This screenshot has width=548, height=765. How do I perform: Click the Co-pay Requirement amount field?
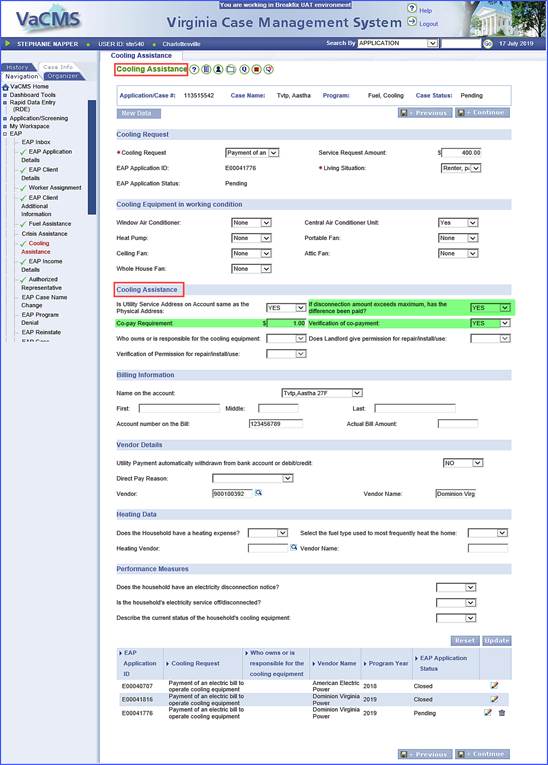[286, 323]
